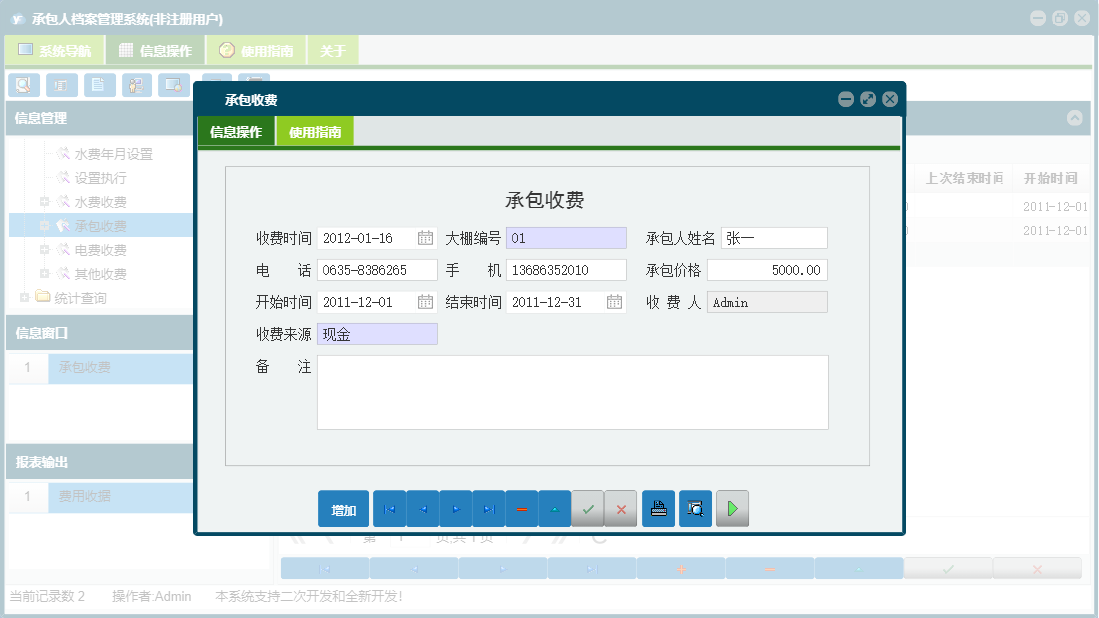Confirm edits with the green checkmark icon
The width and height of the screenshot is (1099, 618).
[588, 508]
